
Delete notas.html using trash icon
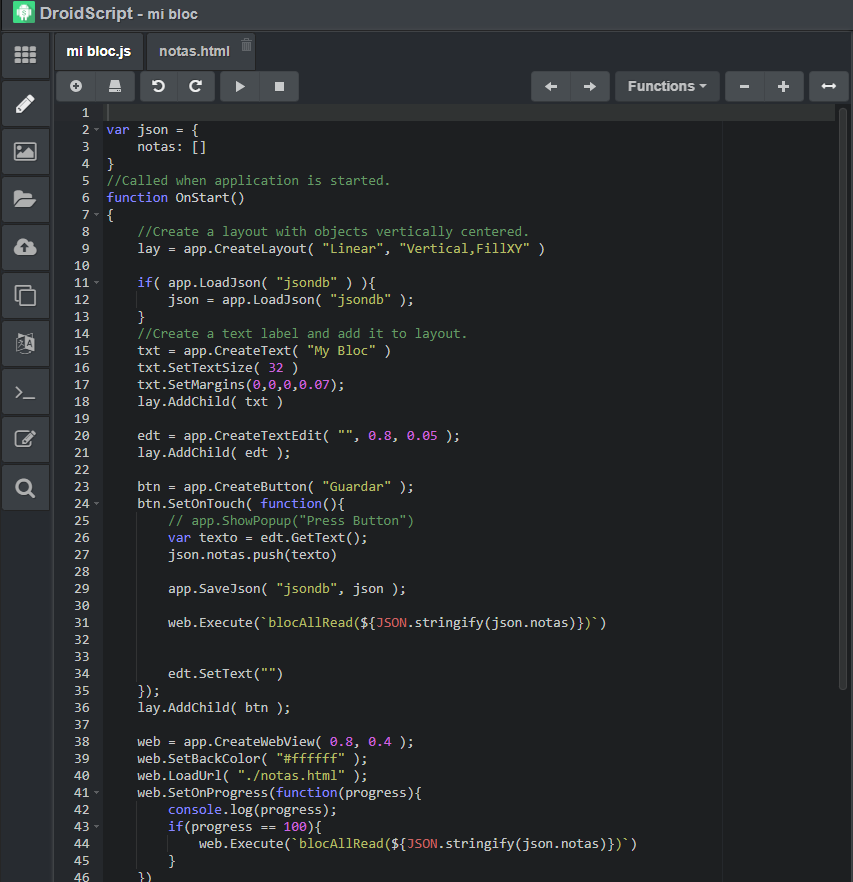click(247, 44)
